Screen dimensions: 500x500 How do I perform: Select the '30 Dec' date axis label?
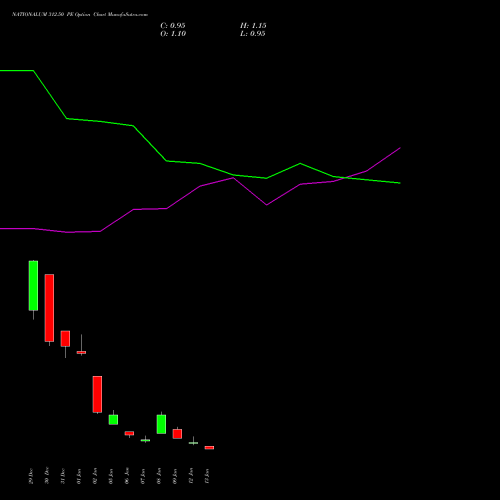(47, 475)
